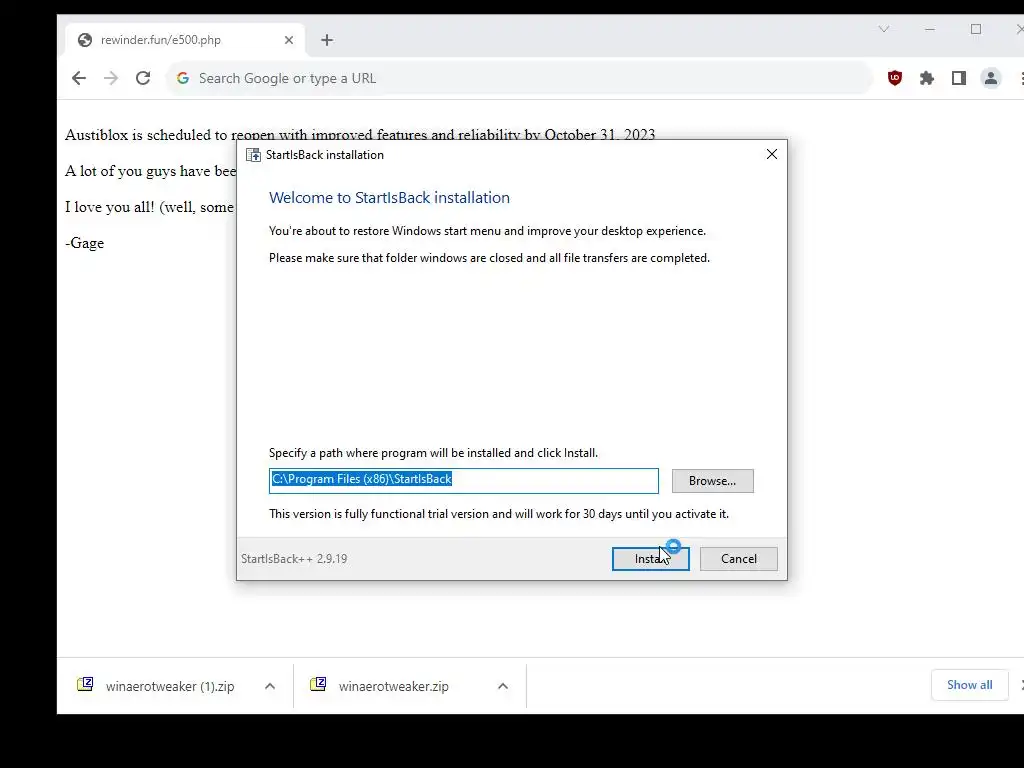Click the 'You're about to restore Windows' sentence
Viewport: 1024px width, 768px height.
487,231
